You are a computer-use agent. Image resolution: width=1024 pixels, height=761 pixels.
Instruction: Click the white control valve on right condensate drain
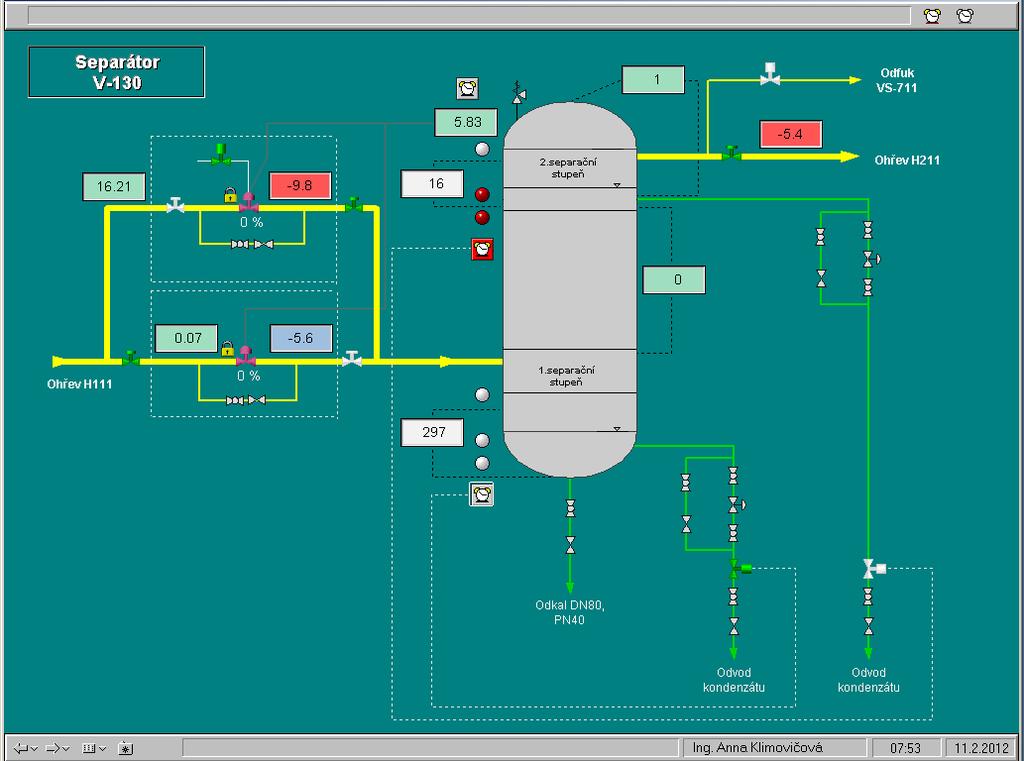coord(874,569)
